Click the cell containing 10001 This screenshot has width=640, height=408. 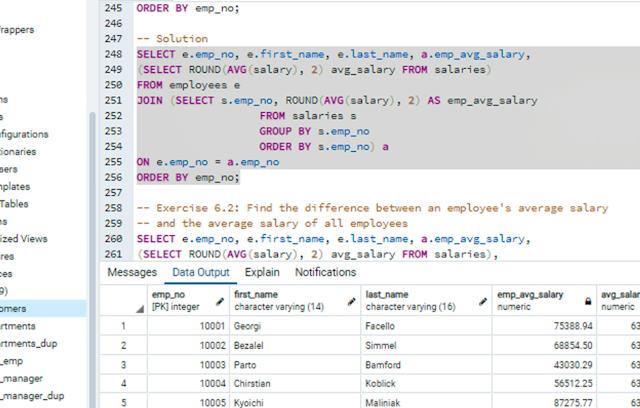point(189,326)
